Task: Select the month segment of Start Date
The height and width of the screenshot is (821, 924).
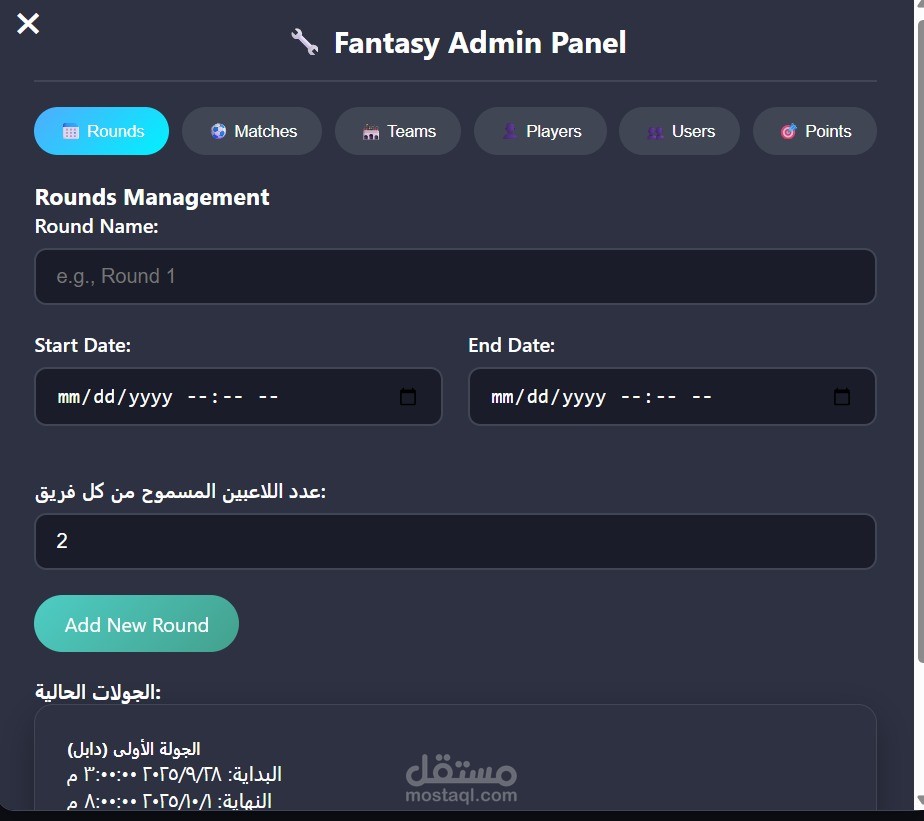Action: [68, 397]
